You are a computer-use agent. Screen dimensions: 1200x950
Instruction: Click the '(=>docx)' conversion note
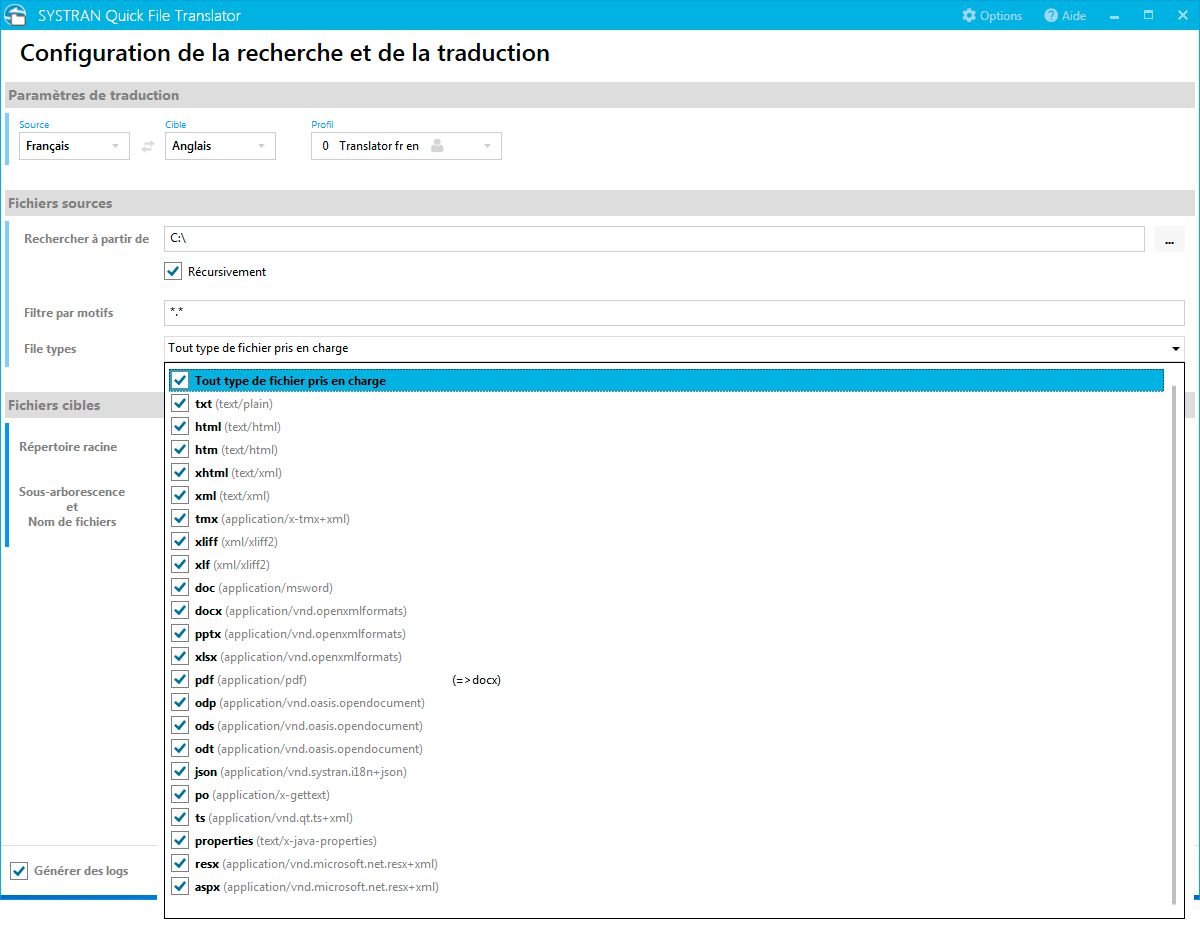click(476, 680)
